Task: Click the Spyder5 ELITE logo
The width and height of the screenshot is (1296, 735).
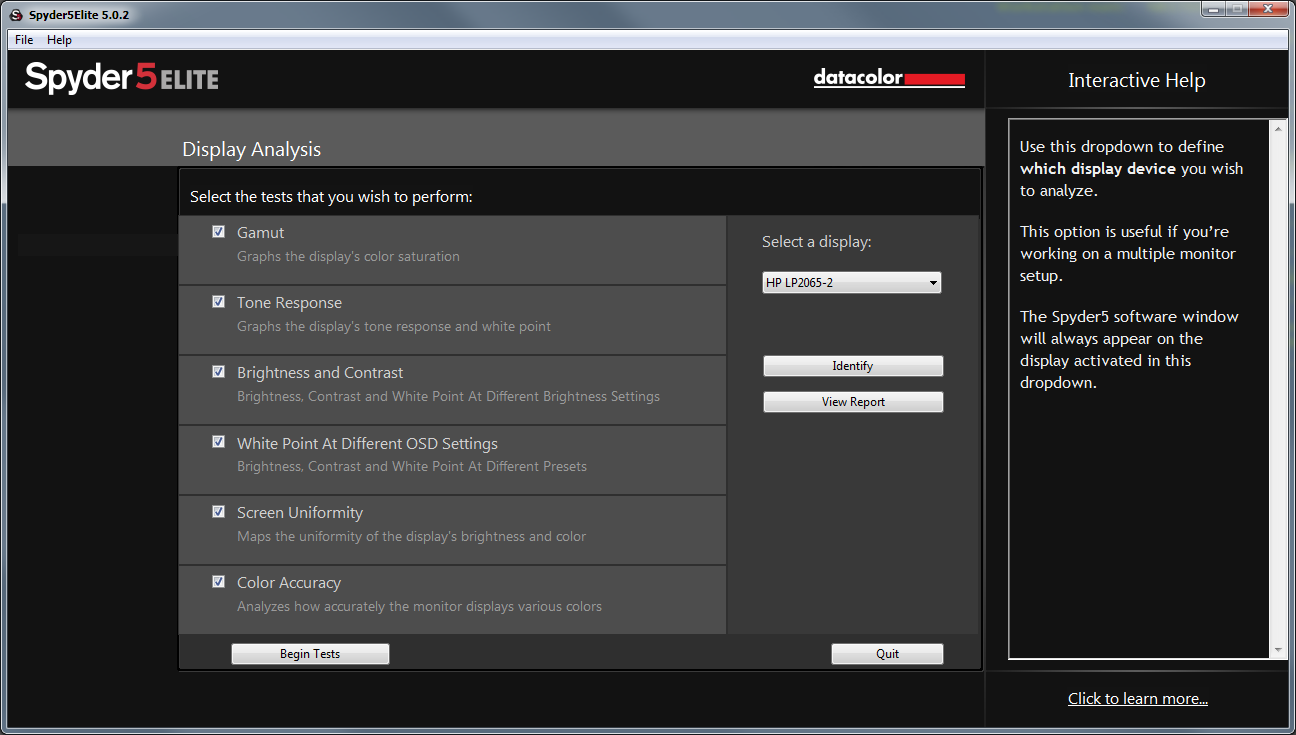Action: pos(122,77)
